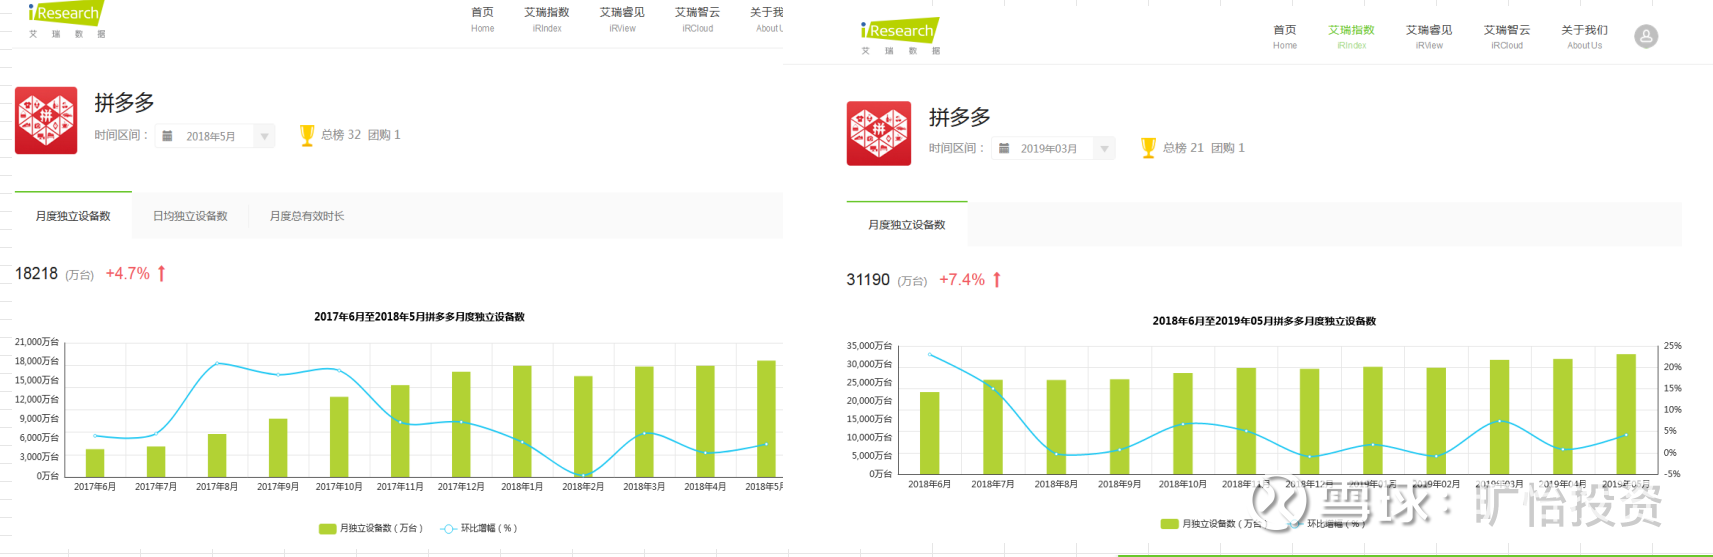1713x557 pixels.
Task: Click the 21,000万台 y-axis label
Action: click(x=37, y=342)
